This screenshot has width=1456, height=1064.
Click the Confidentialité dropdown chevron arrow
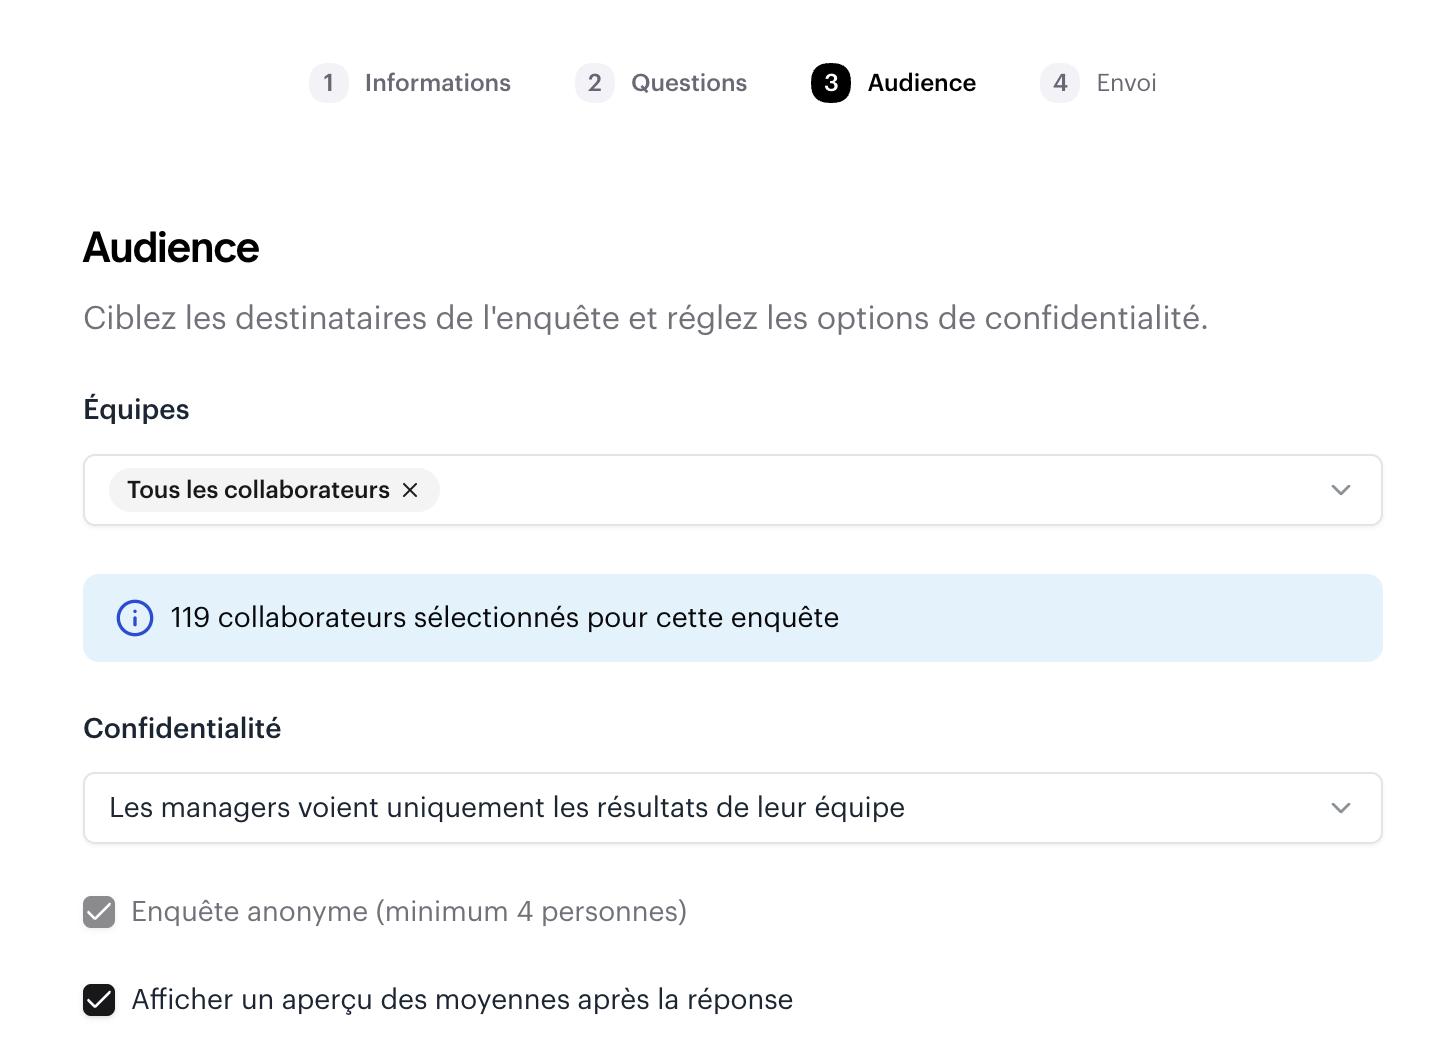tap(1341, 808)
